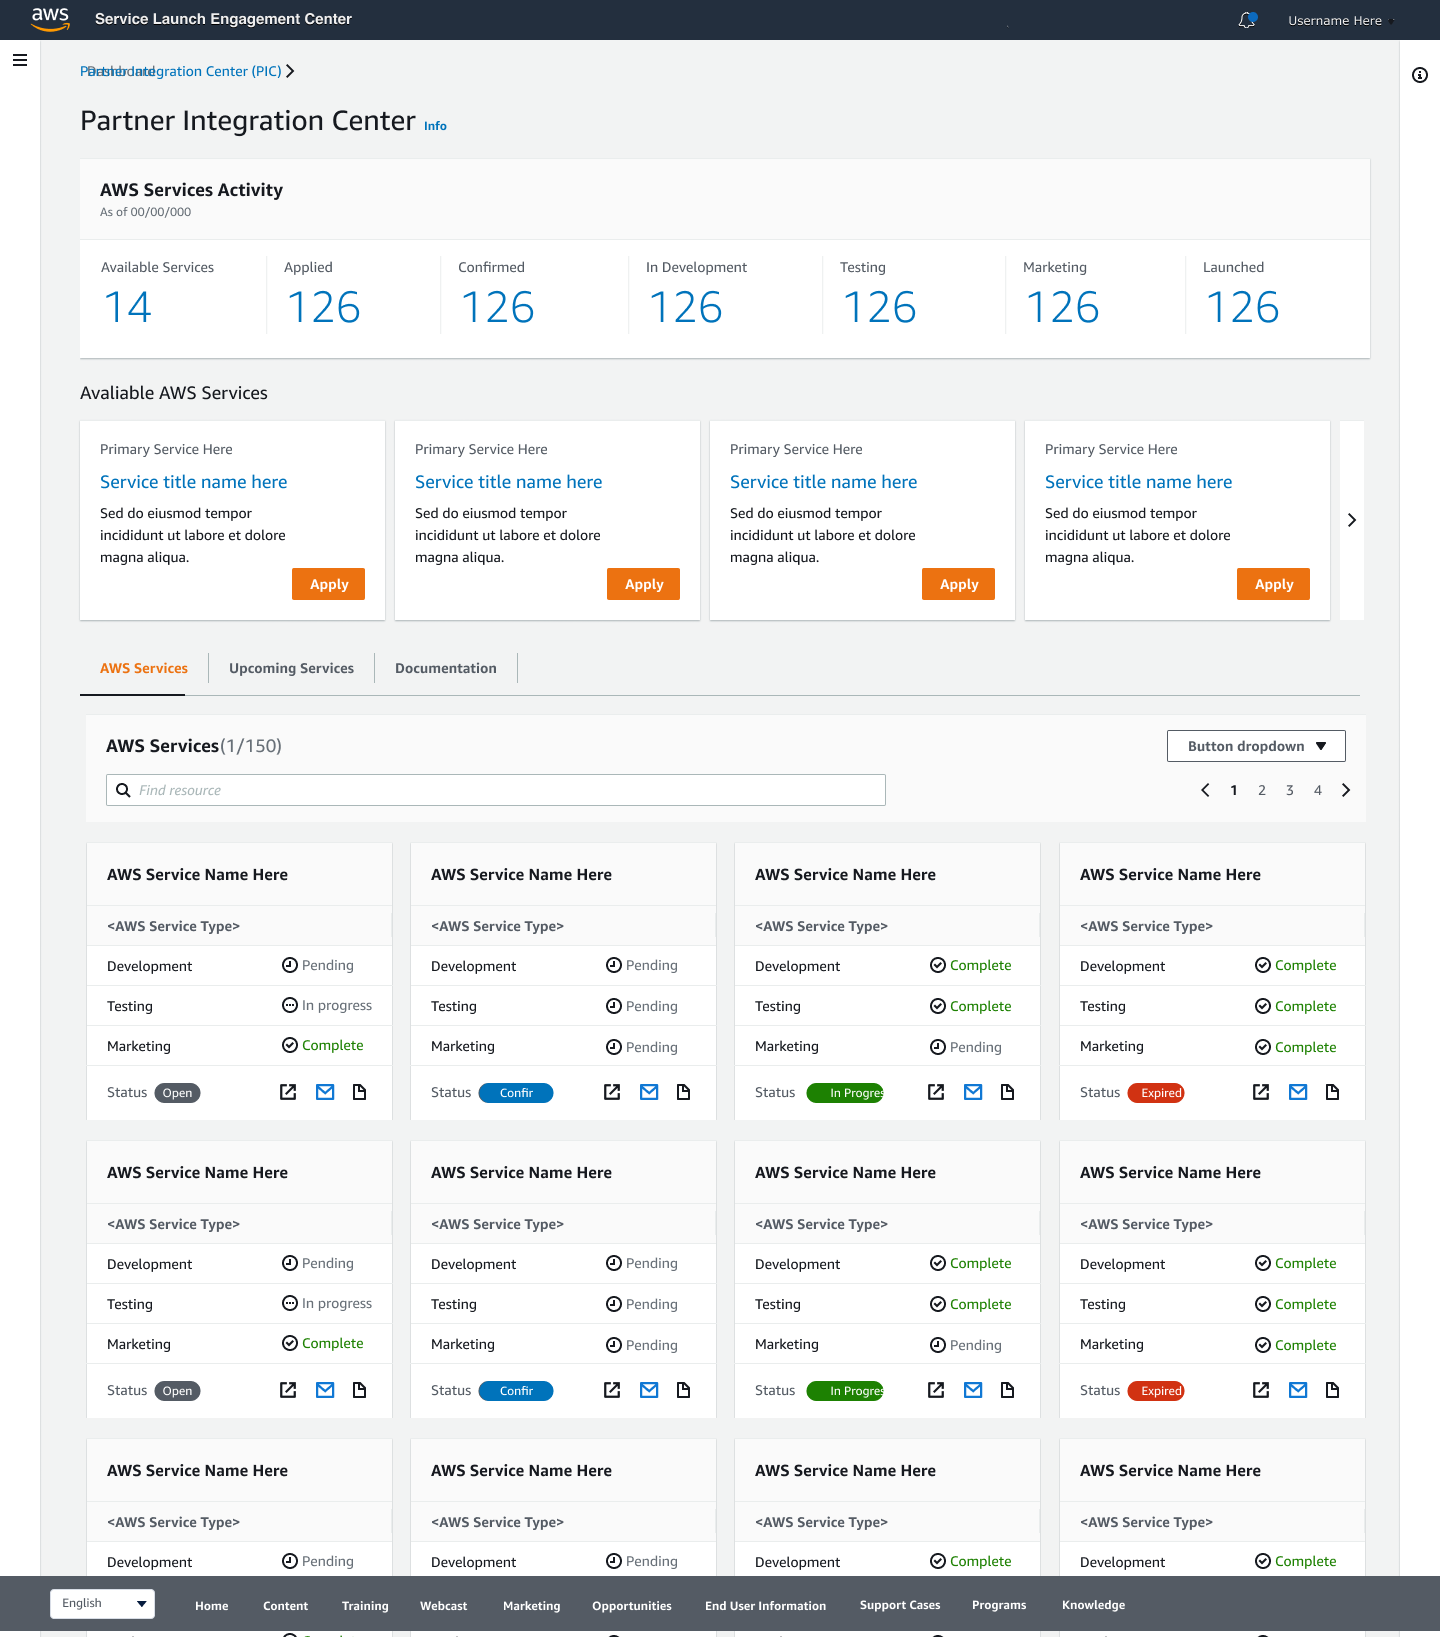Click the 126 count under Launched
Viewport: 1440px width, 1637px height.
pyautogui.click(x=1243, y=307)
